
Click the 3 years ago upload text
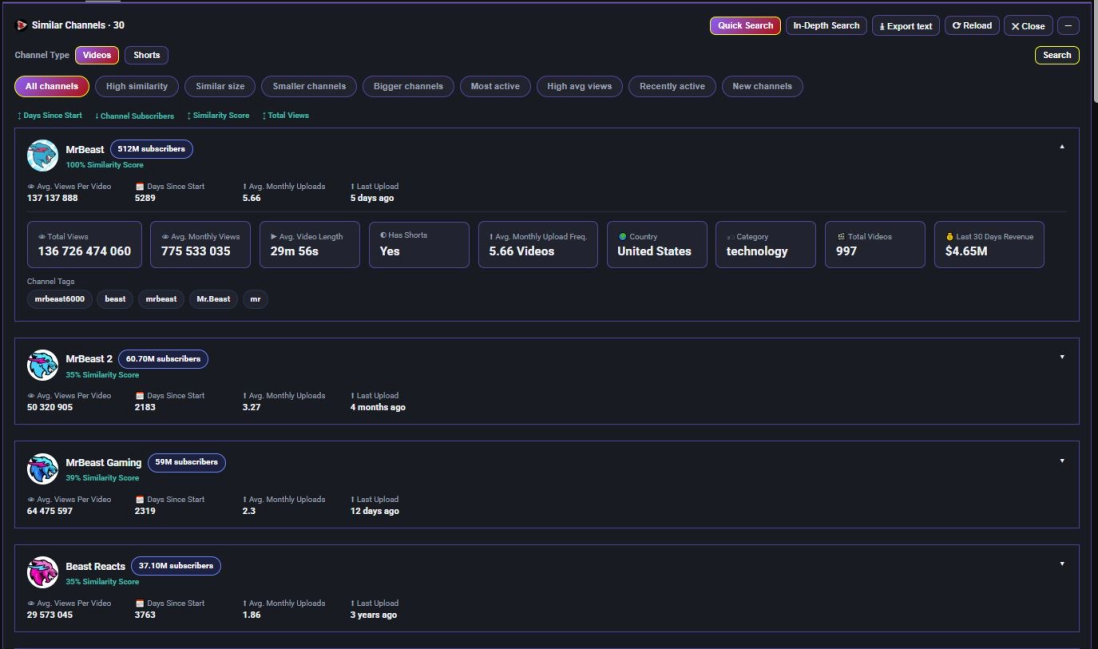click(x=373, y=615)
